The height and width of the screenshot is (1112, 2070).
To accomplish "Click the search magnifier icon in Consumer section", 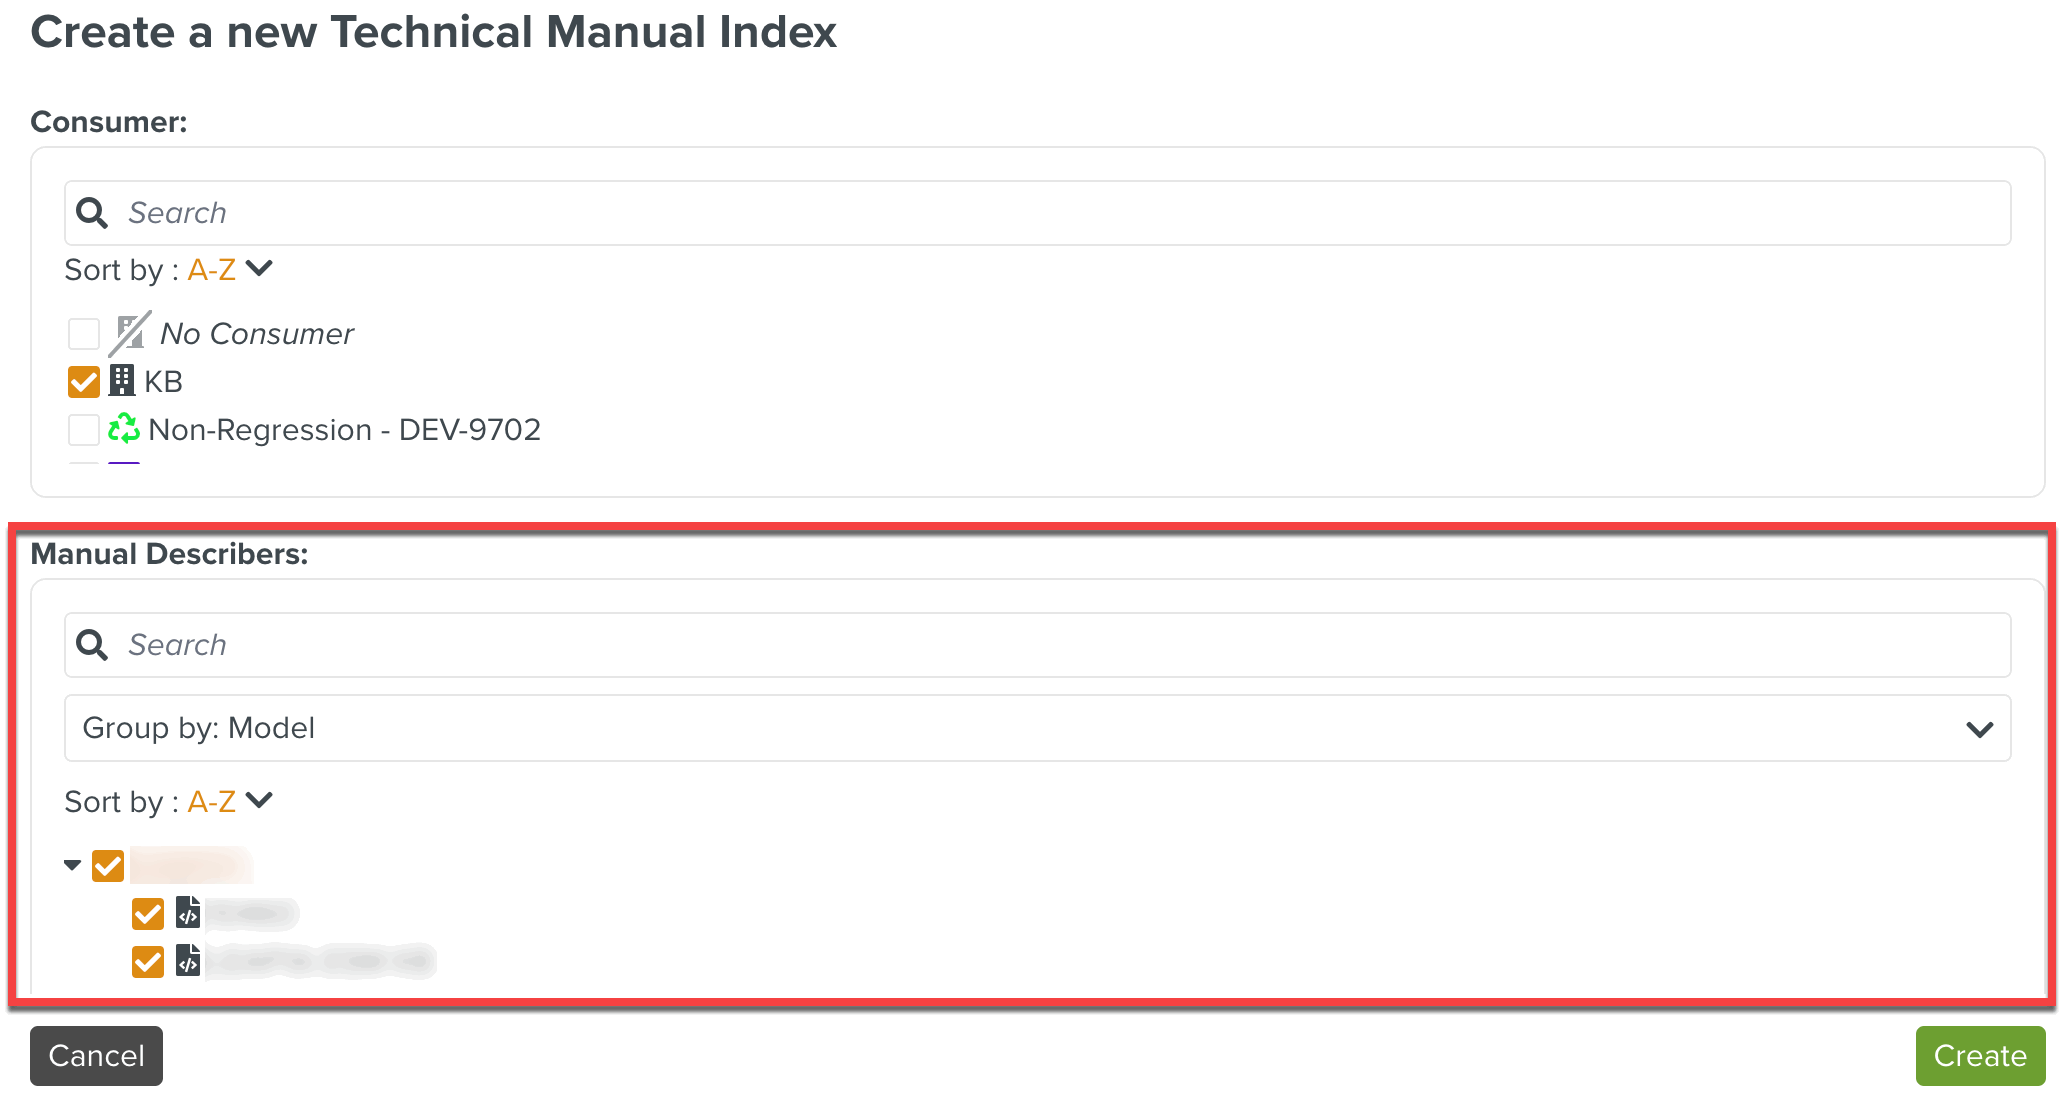I will (93, 212).
